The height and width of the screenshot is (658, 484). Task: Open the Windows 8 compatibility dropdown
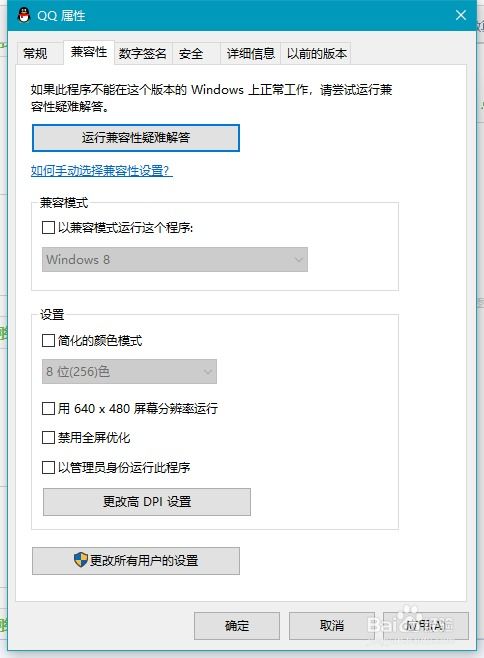tap(175, 259)
